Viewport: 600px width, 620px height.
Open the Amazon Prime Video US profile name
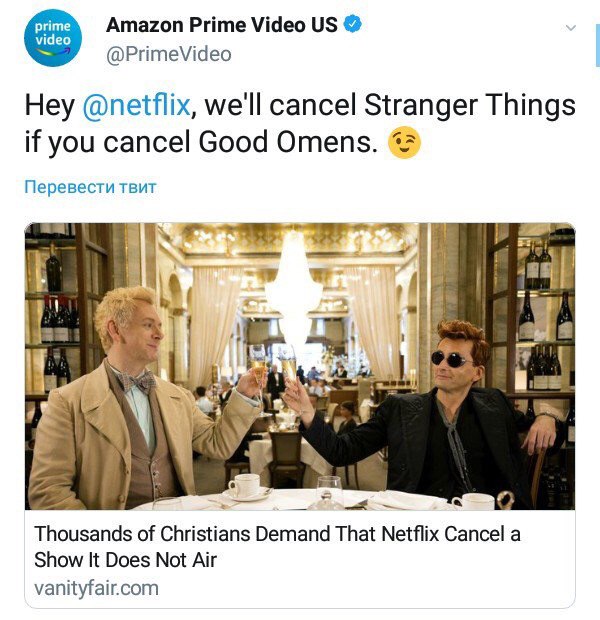coord(221,25)
